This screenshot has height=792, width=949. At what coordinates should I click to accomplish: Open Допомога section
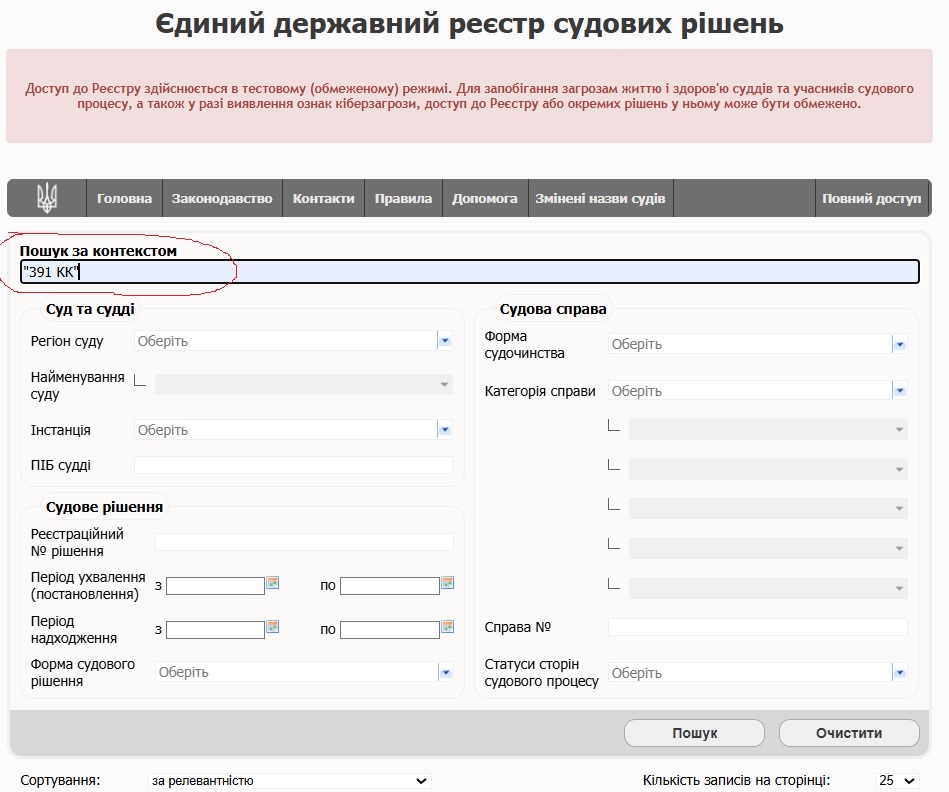(485, 198)
